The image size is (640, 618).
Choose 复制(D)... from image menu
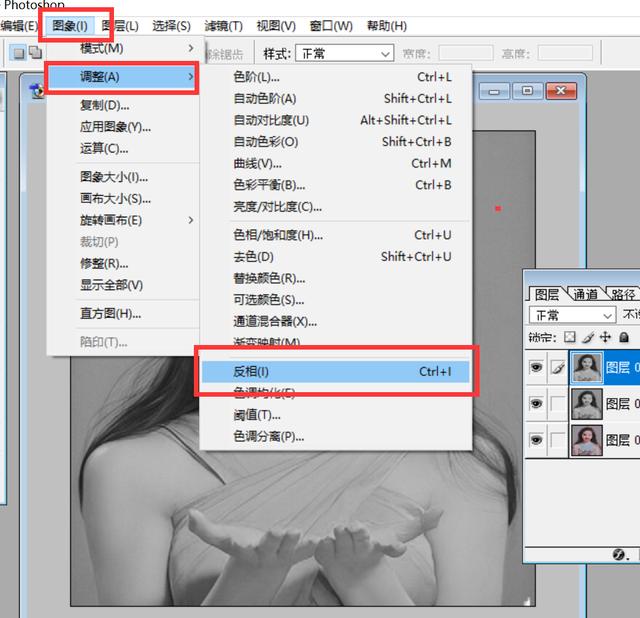pyautogui.click(x=122, y=106)
